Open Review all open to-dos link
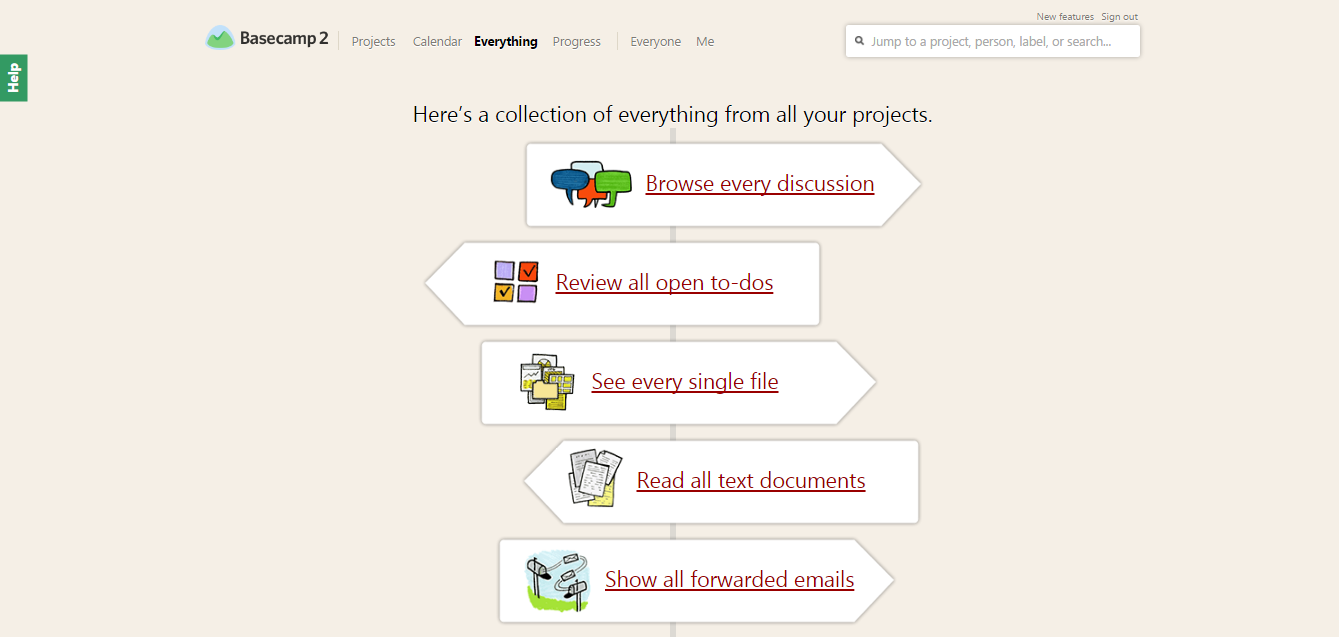This screenshot has width=1339, height=637. point(665,283)
